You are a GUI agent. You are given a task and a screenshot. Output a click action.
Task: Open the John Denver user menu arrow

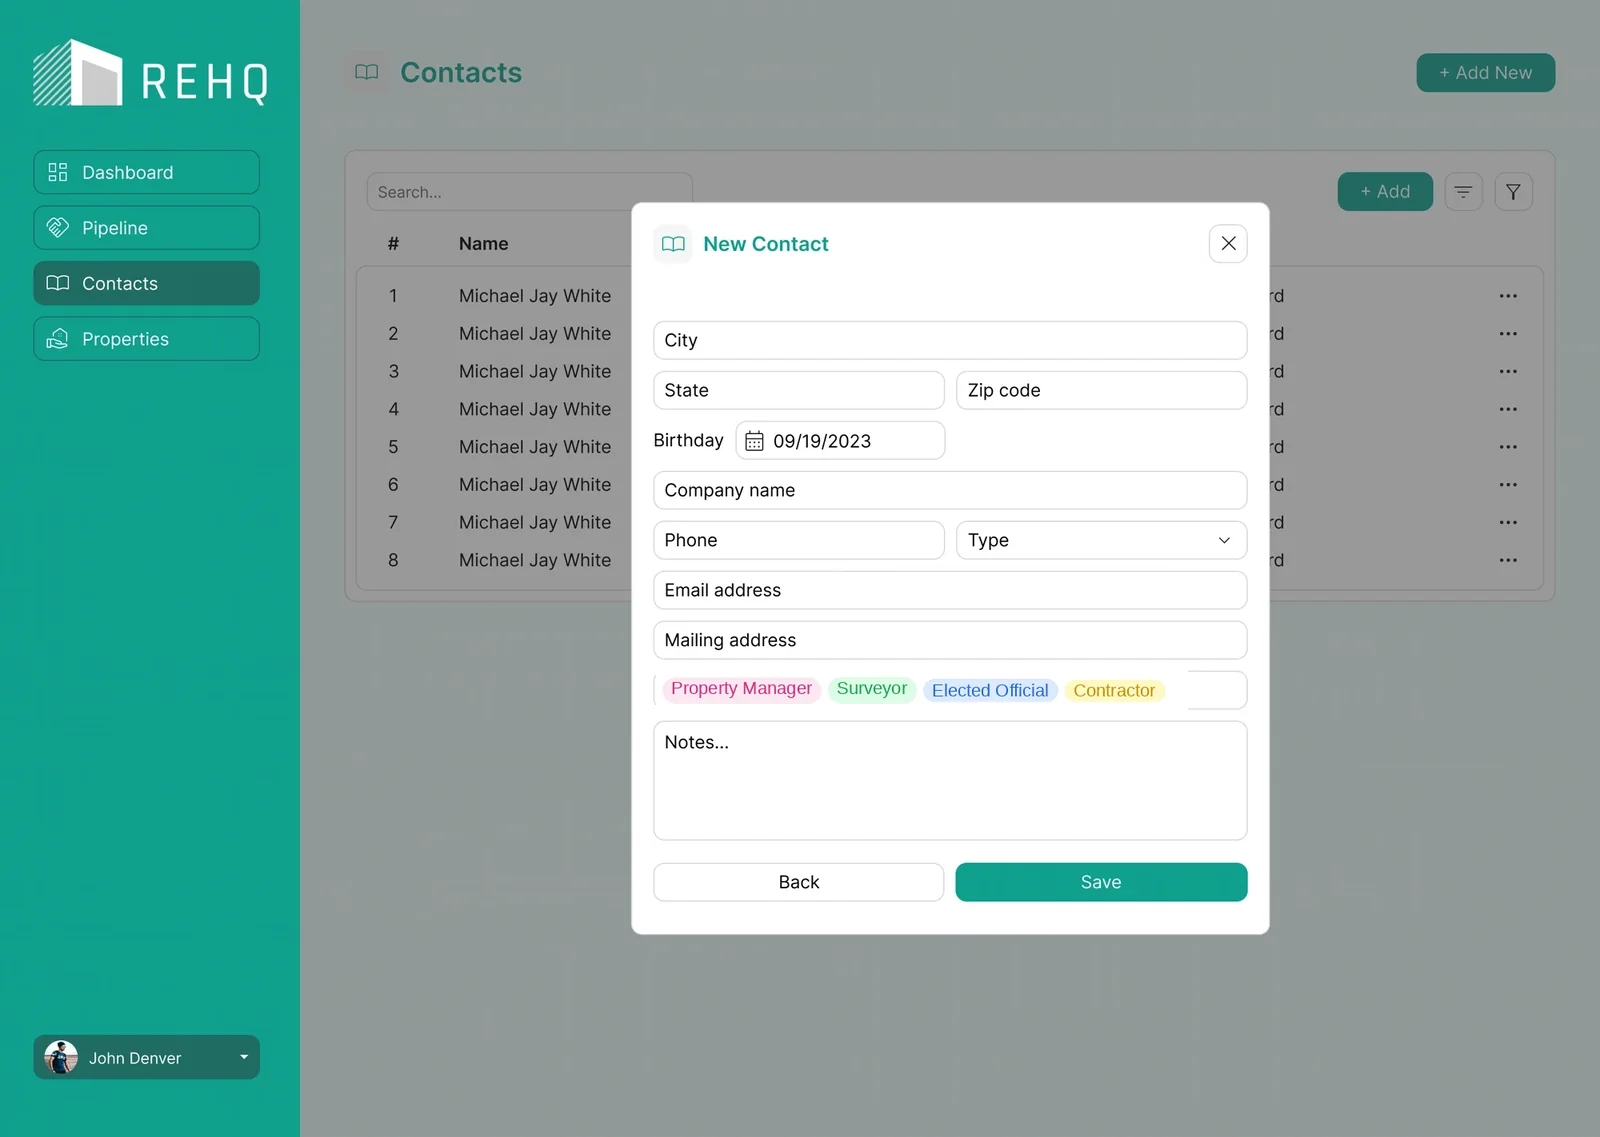[243, 1057]
